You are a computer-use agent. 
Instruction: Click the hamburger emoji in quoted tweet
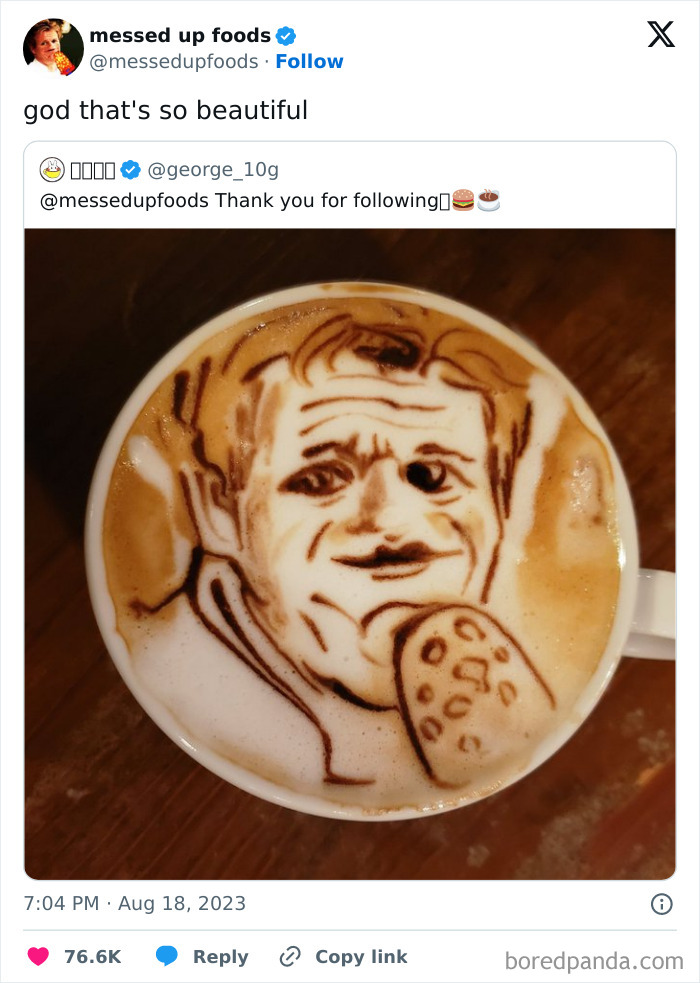pos(463,200)
